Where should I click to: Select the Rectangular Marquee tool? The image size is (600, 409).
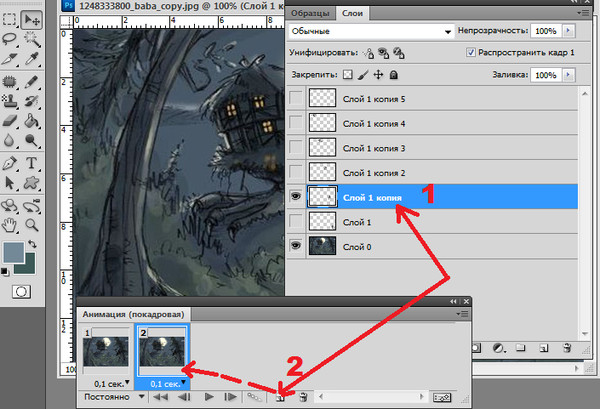(9, 19)
